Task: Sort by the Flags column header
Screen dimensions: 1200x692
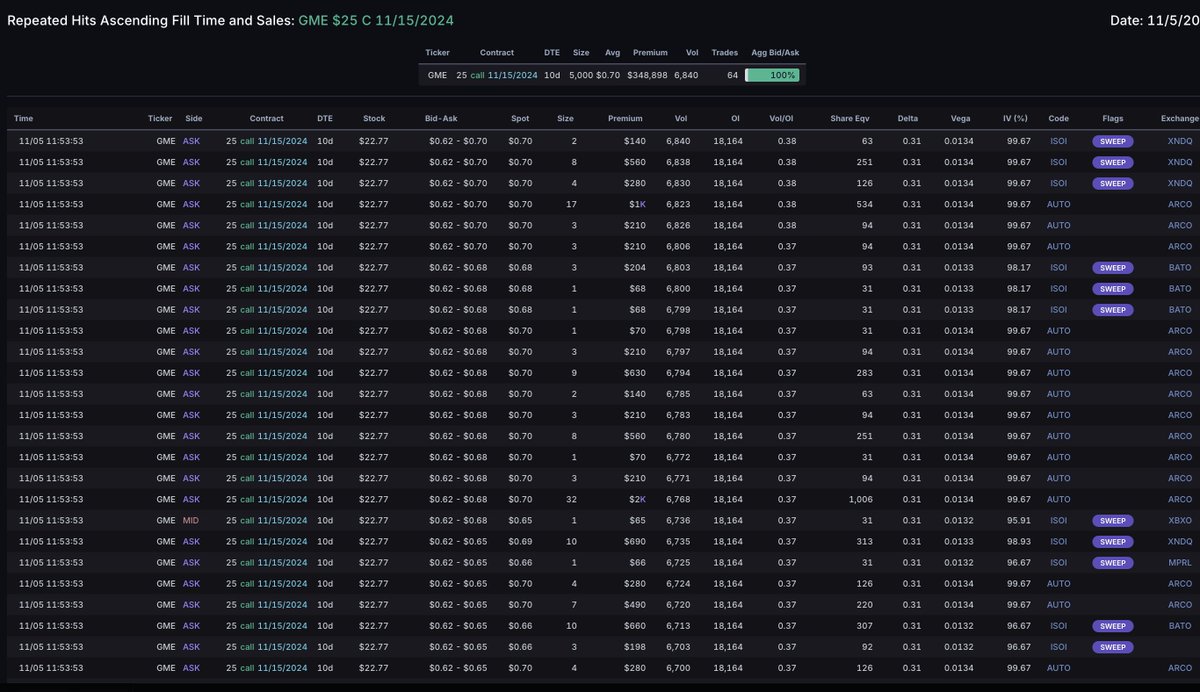Action: click(x=1112, y=119)
